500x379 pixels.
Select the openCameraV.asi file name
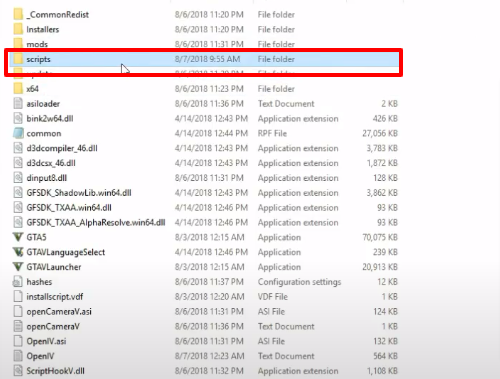coord(59,312)
